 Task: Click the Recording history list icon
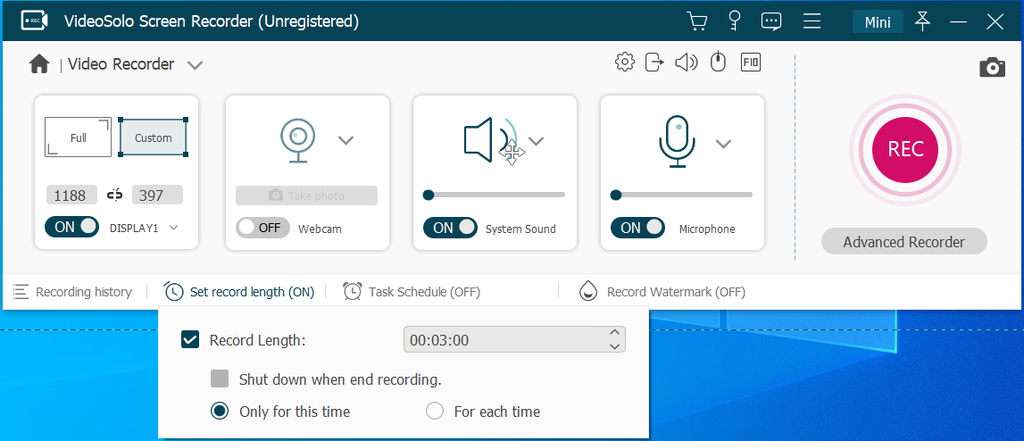point(21,291)
